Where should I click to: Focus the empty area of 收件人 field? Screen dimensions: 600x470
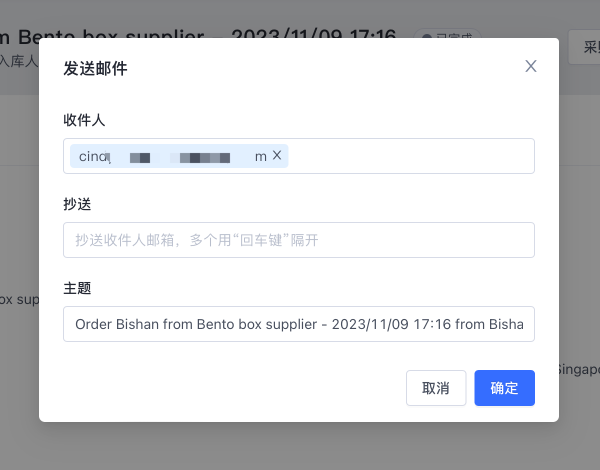point(411,156)
